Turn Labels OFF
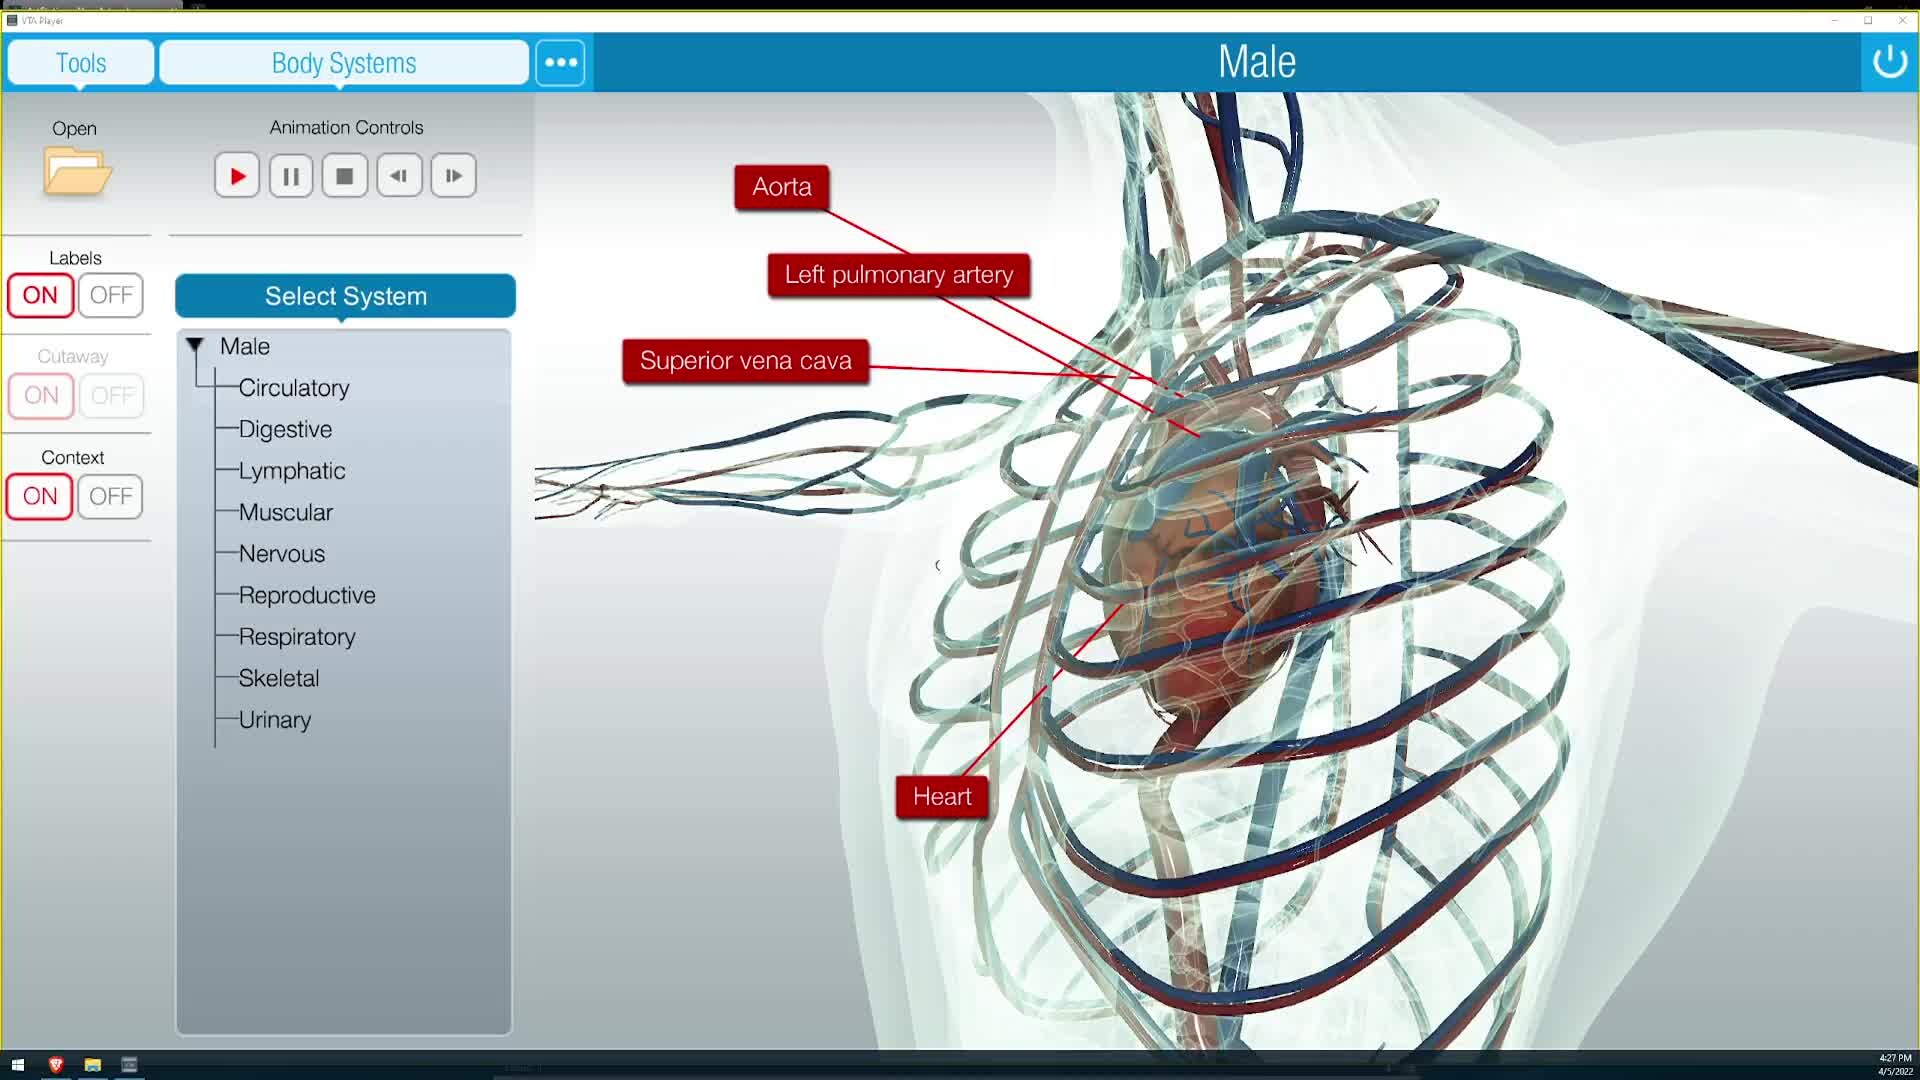The image size is (1920, 1080). [x=111, y=295]
